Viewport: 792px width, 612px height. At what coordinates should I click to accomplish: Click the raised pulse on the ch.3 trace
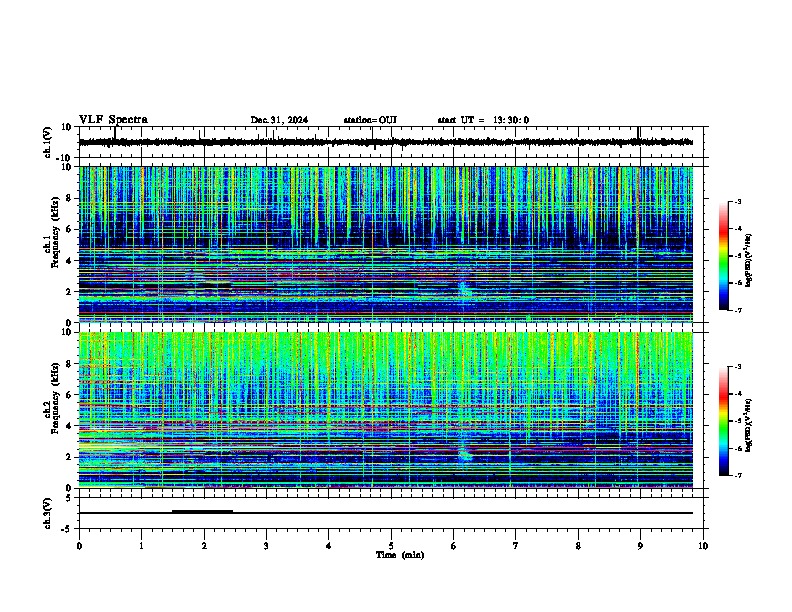point(203,511)
